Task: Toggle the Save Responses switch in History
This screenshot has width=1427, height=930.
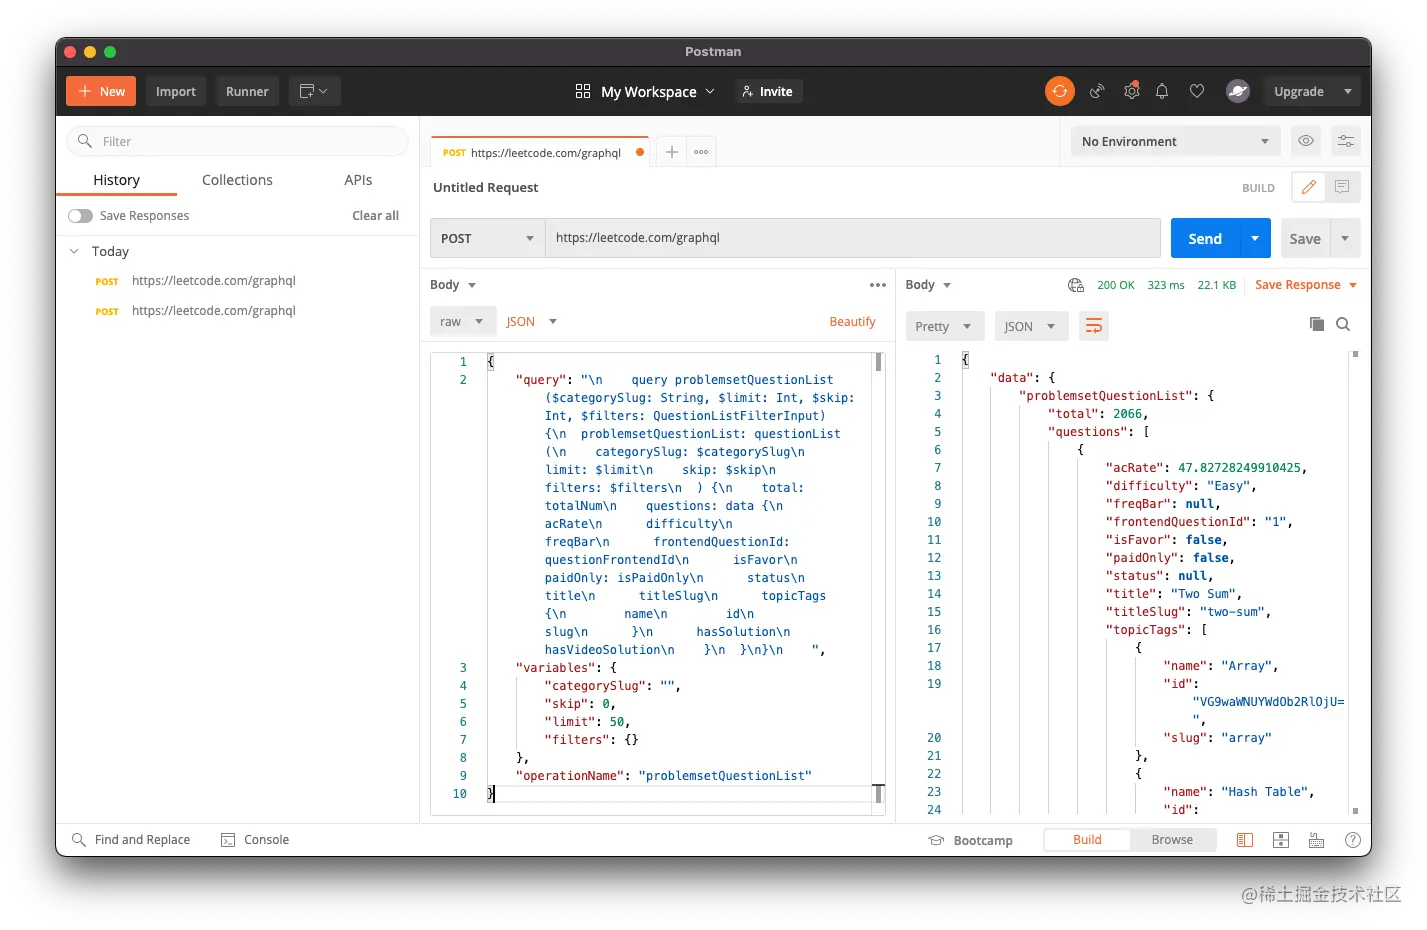Action: pyautogui.click(x=79, y=215)
